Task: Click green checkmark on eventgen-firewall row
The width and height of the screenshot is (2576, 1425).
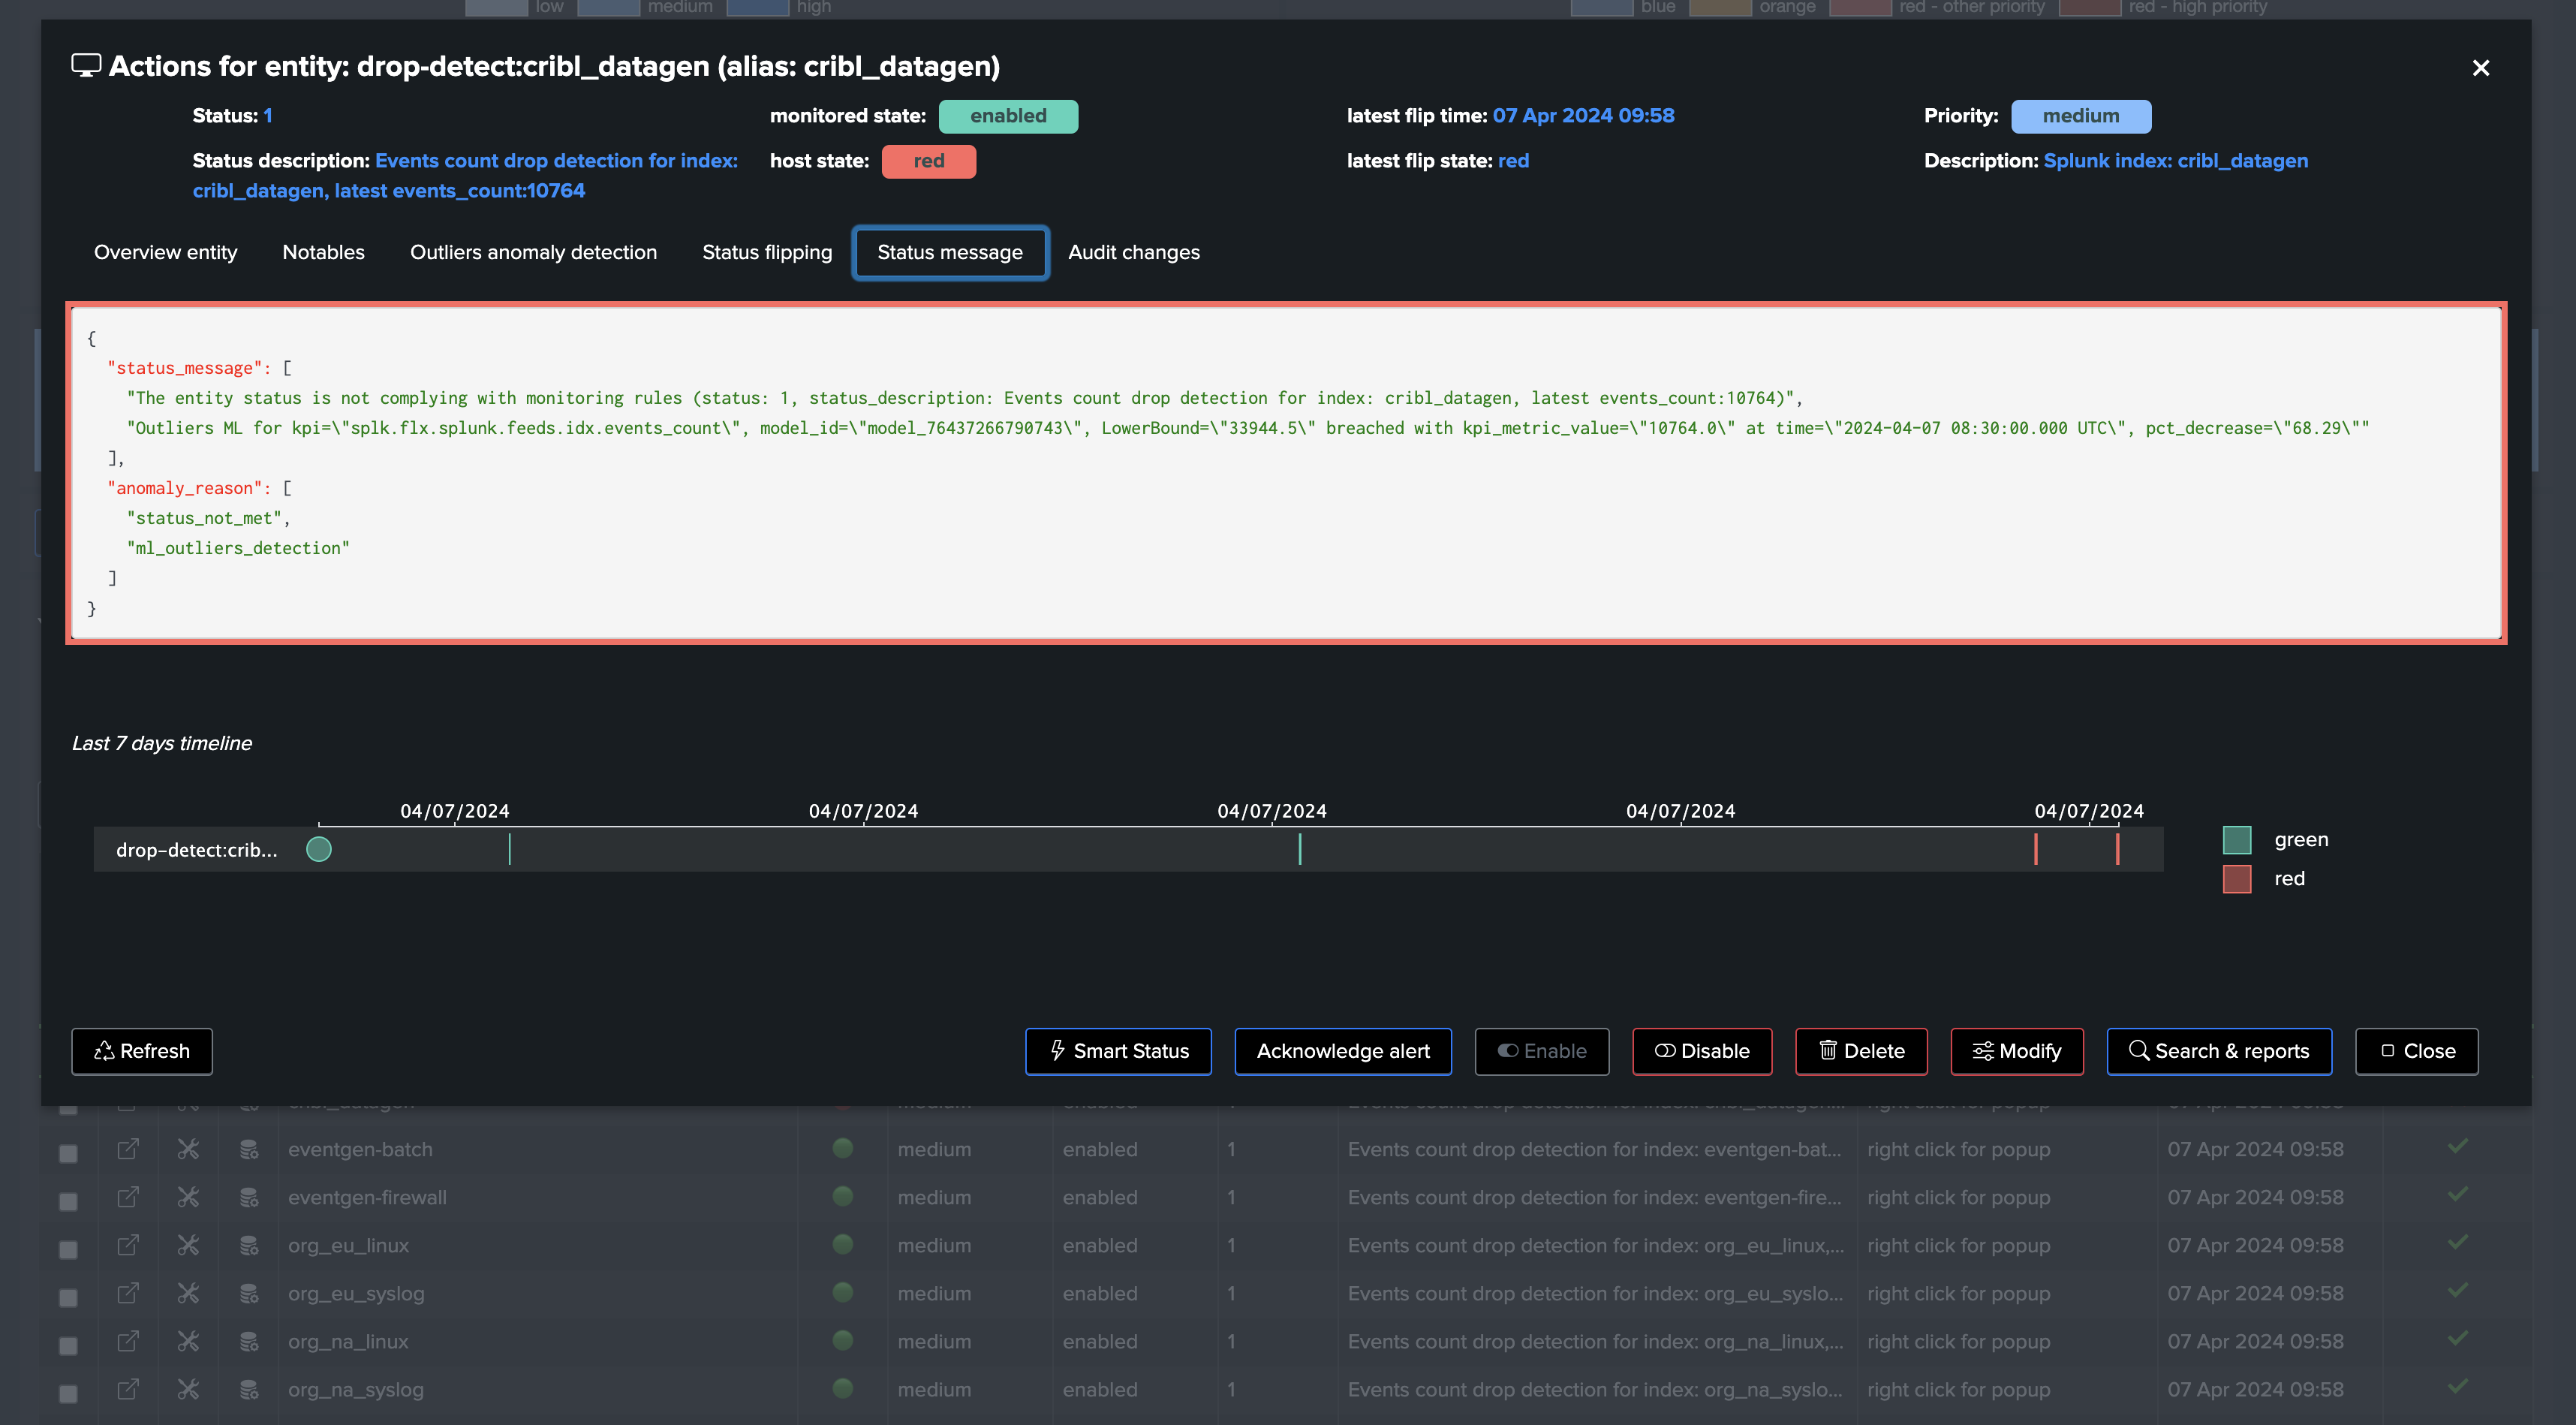Action: (2458, 1194)
